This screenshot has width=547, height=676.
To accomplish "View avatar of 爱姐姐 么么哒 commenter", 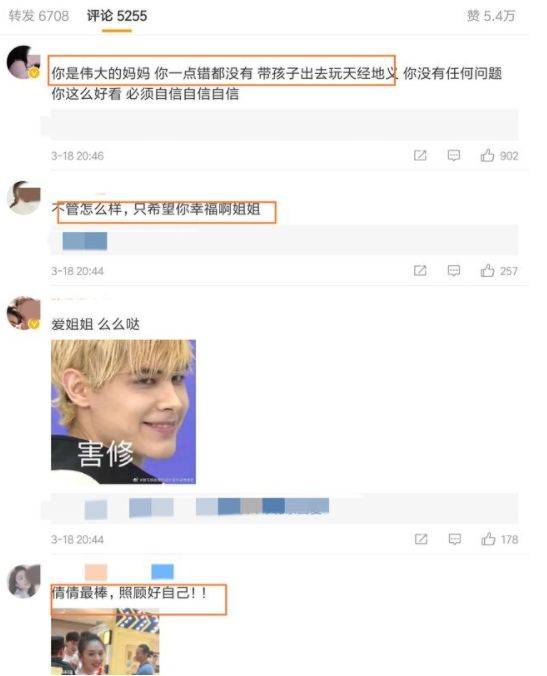I will coord(24,313).
